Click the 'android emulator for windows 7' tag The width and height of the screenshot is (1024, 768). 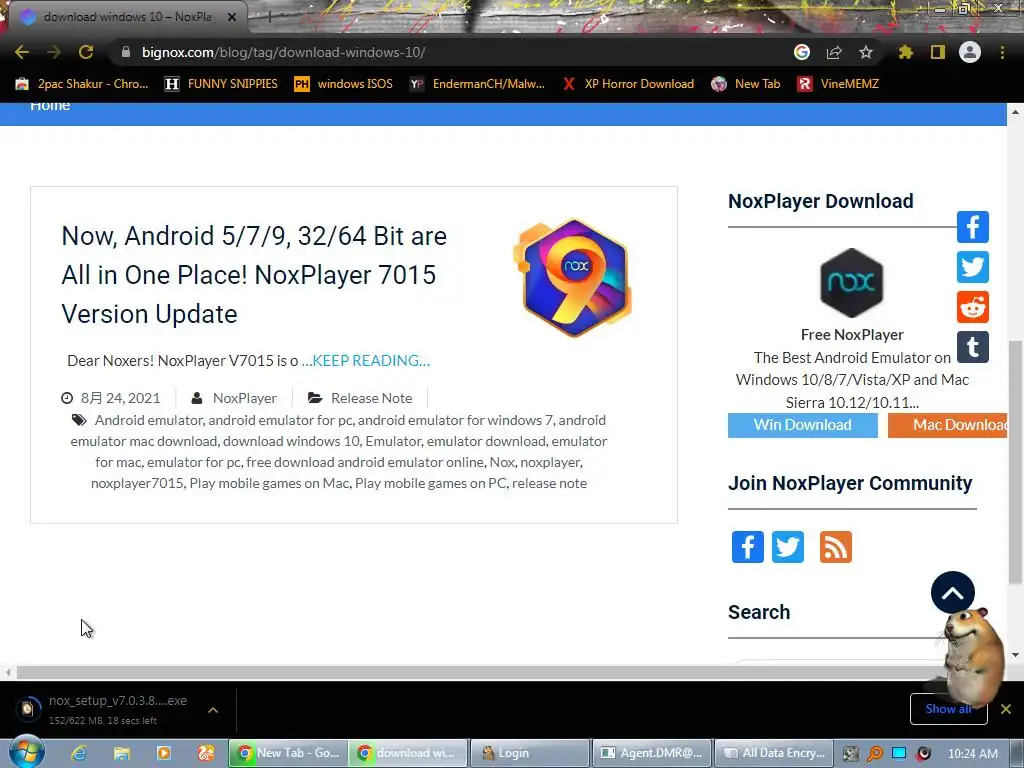click(455, 420)
